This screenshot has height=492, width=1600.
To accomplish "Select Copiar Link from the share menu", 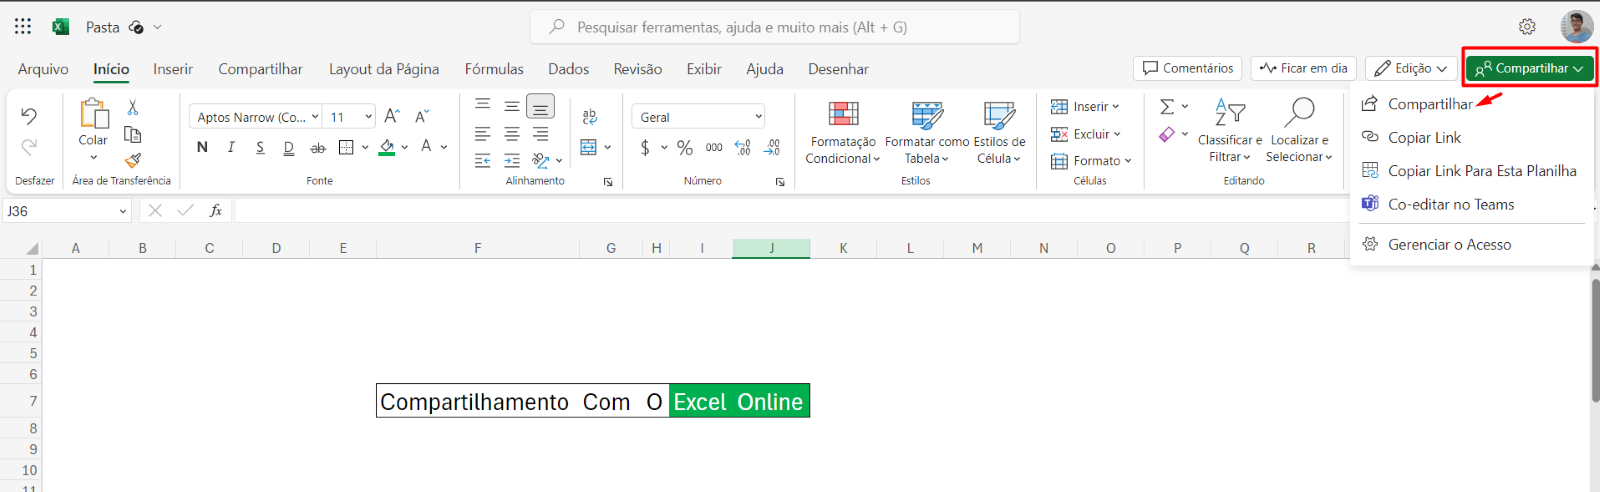I will click(1424, 138).
